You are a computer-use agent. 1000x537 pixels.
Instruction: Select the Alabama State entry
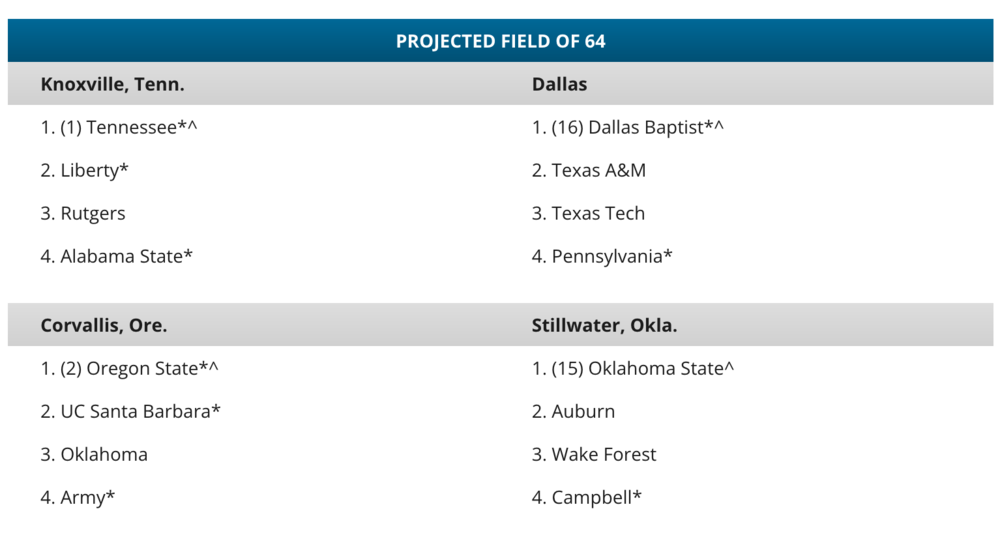[116, 256]
